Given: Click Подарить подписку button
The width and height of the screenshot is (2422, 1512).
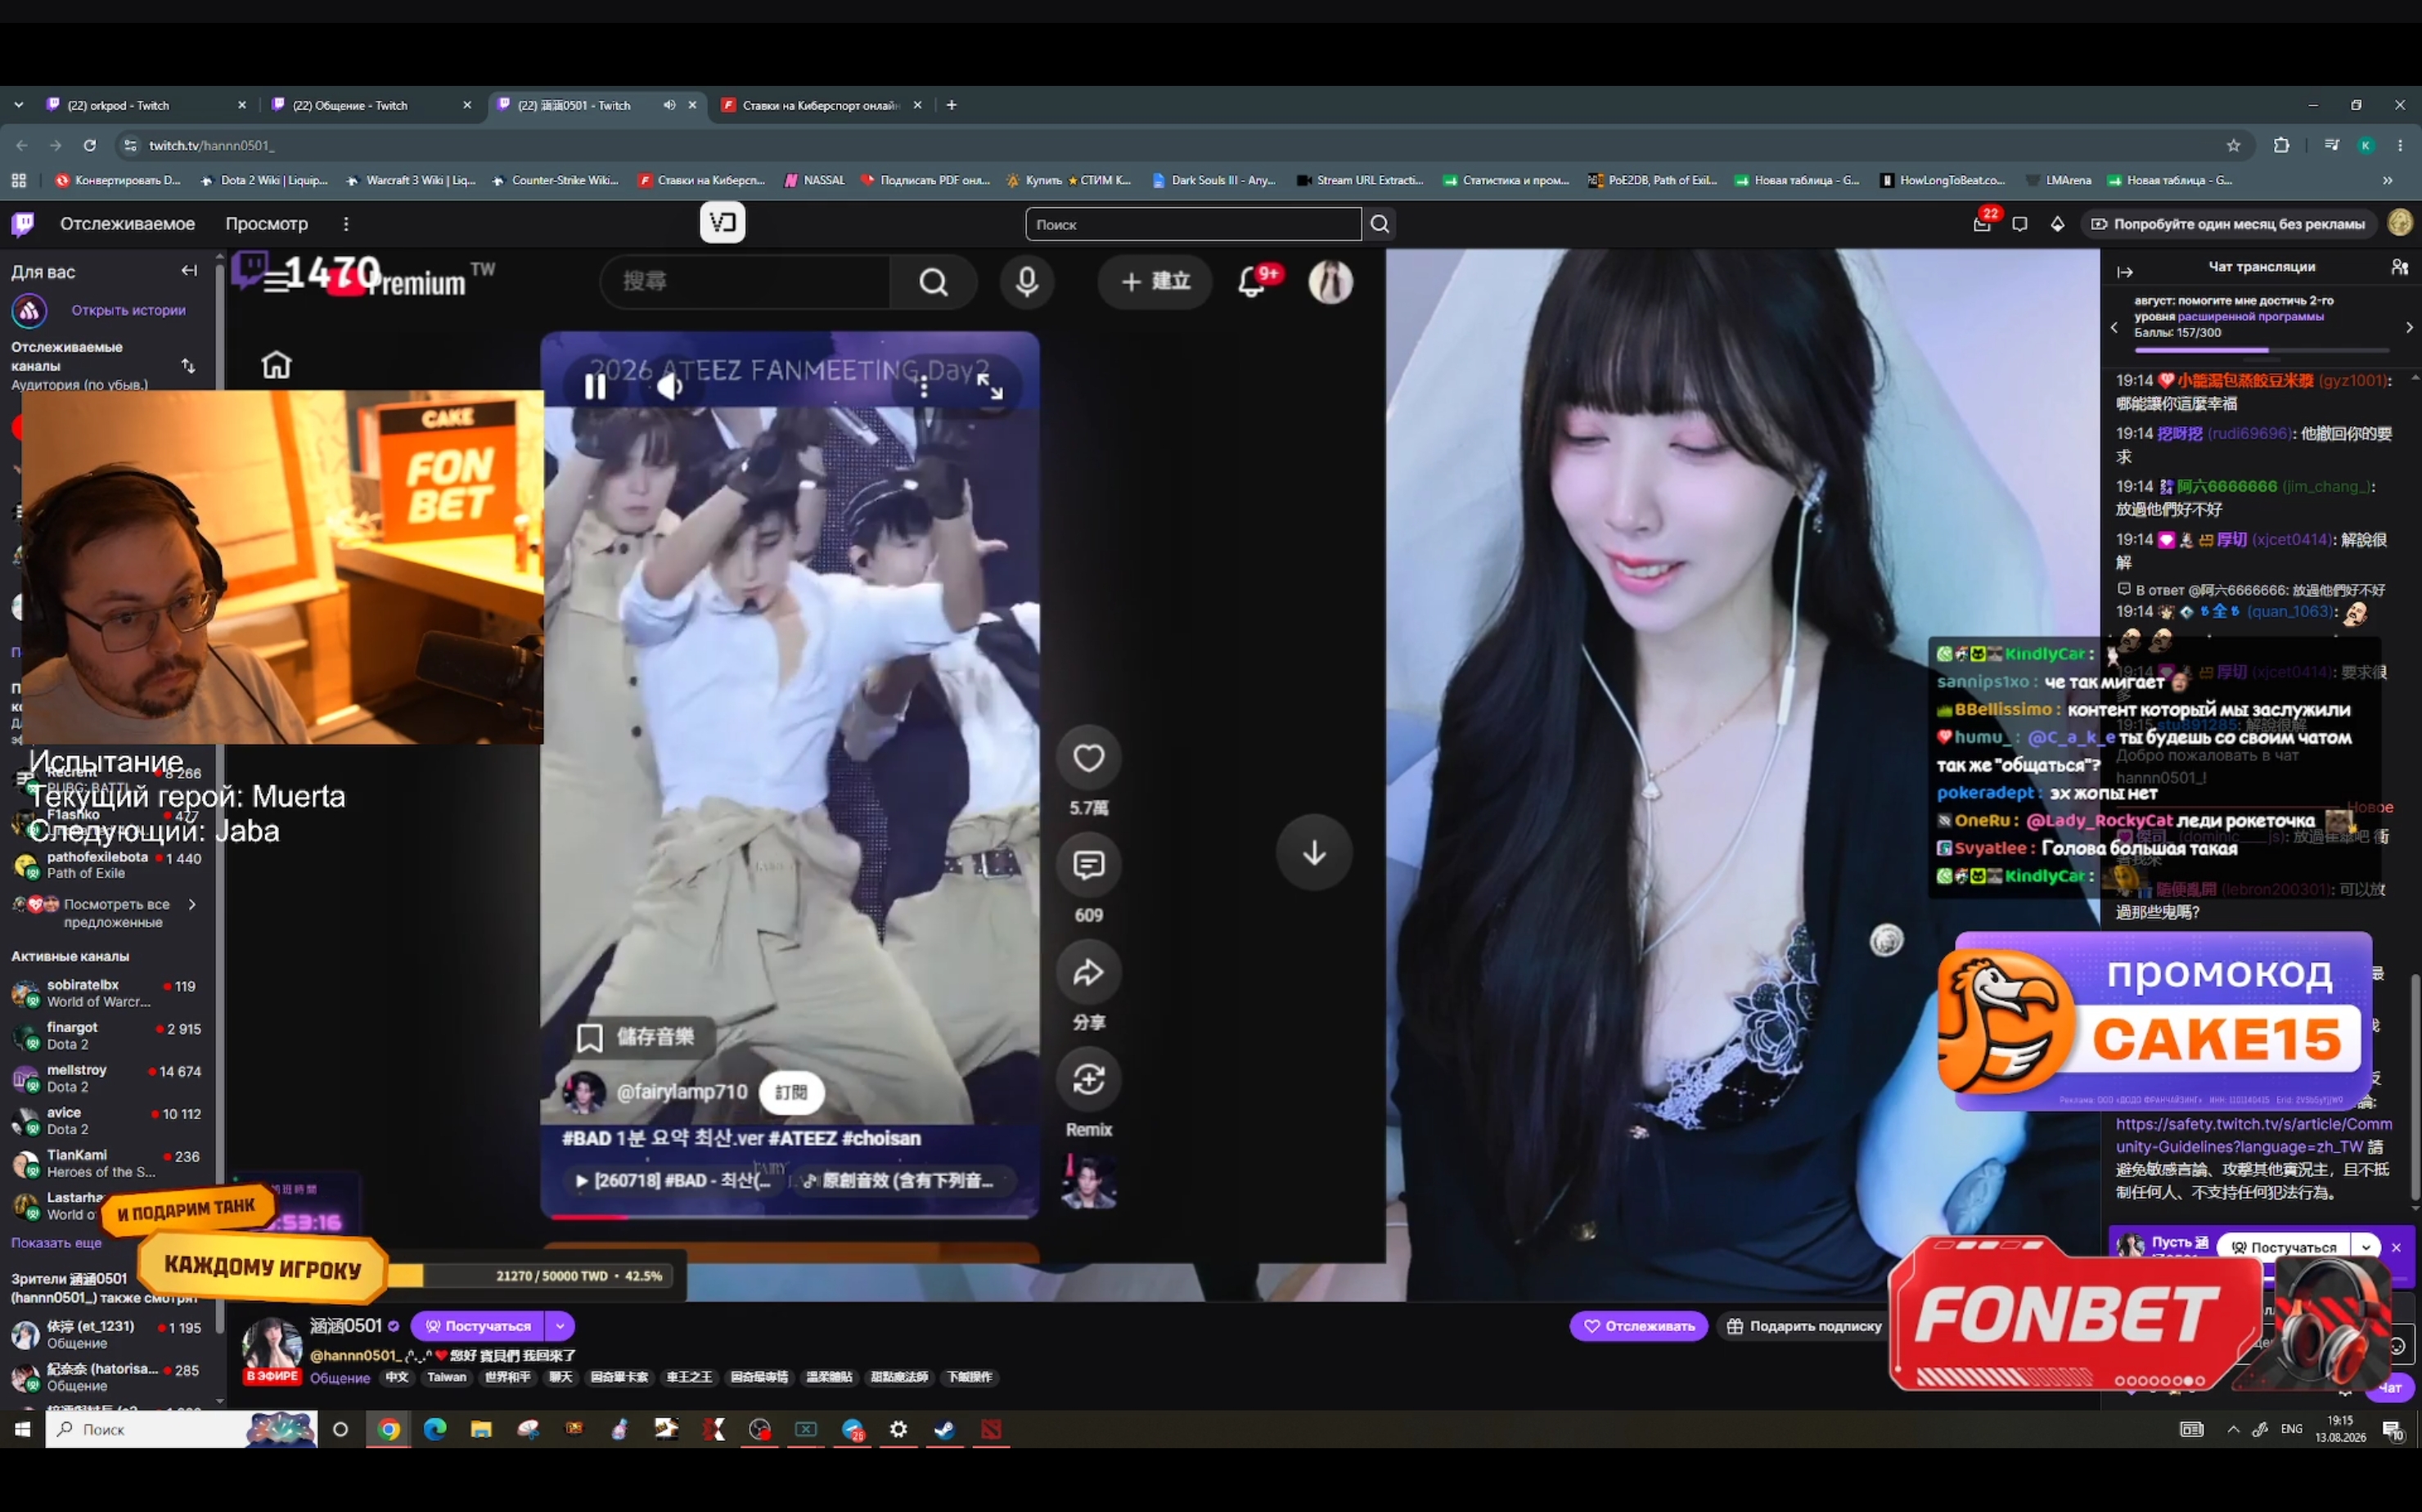Looking at the screenshot, I should point(1804,1326).
